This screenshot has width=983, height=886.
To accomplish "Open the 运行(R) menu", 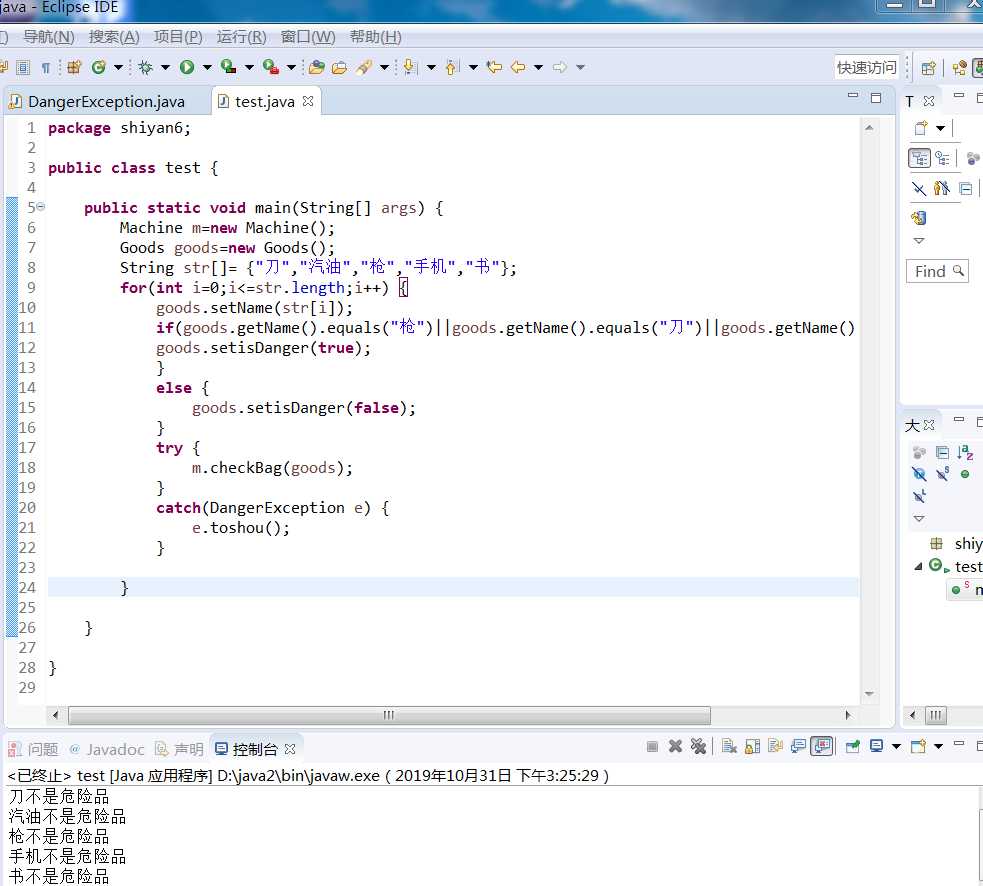I will [x=241, y=37].
